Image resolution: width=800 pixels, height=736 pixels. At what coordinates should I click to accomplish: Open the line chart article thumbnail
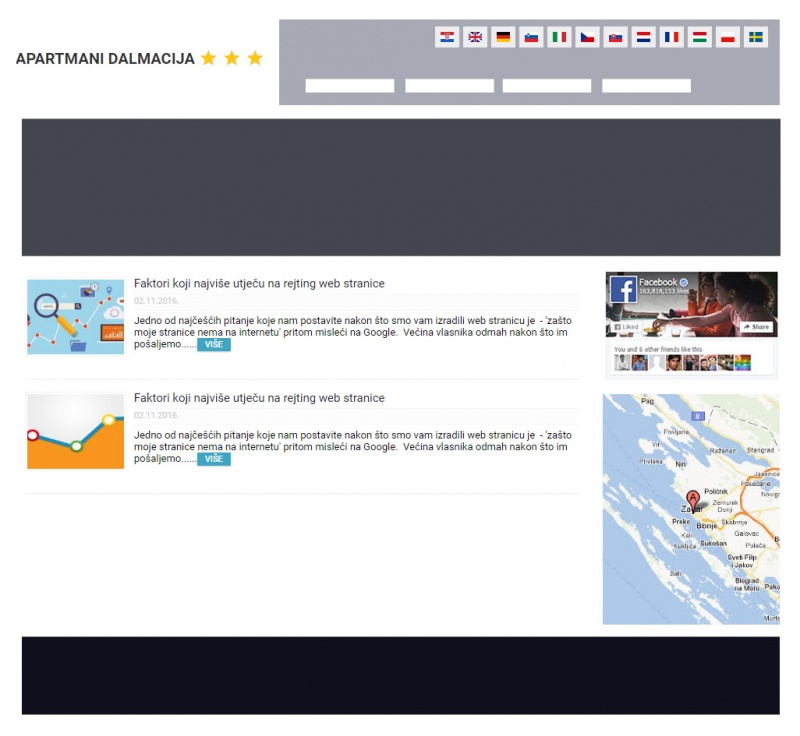(76, 431)
